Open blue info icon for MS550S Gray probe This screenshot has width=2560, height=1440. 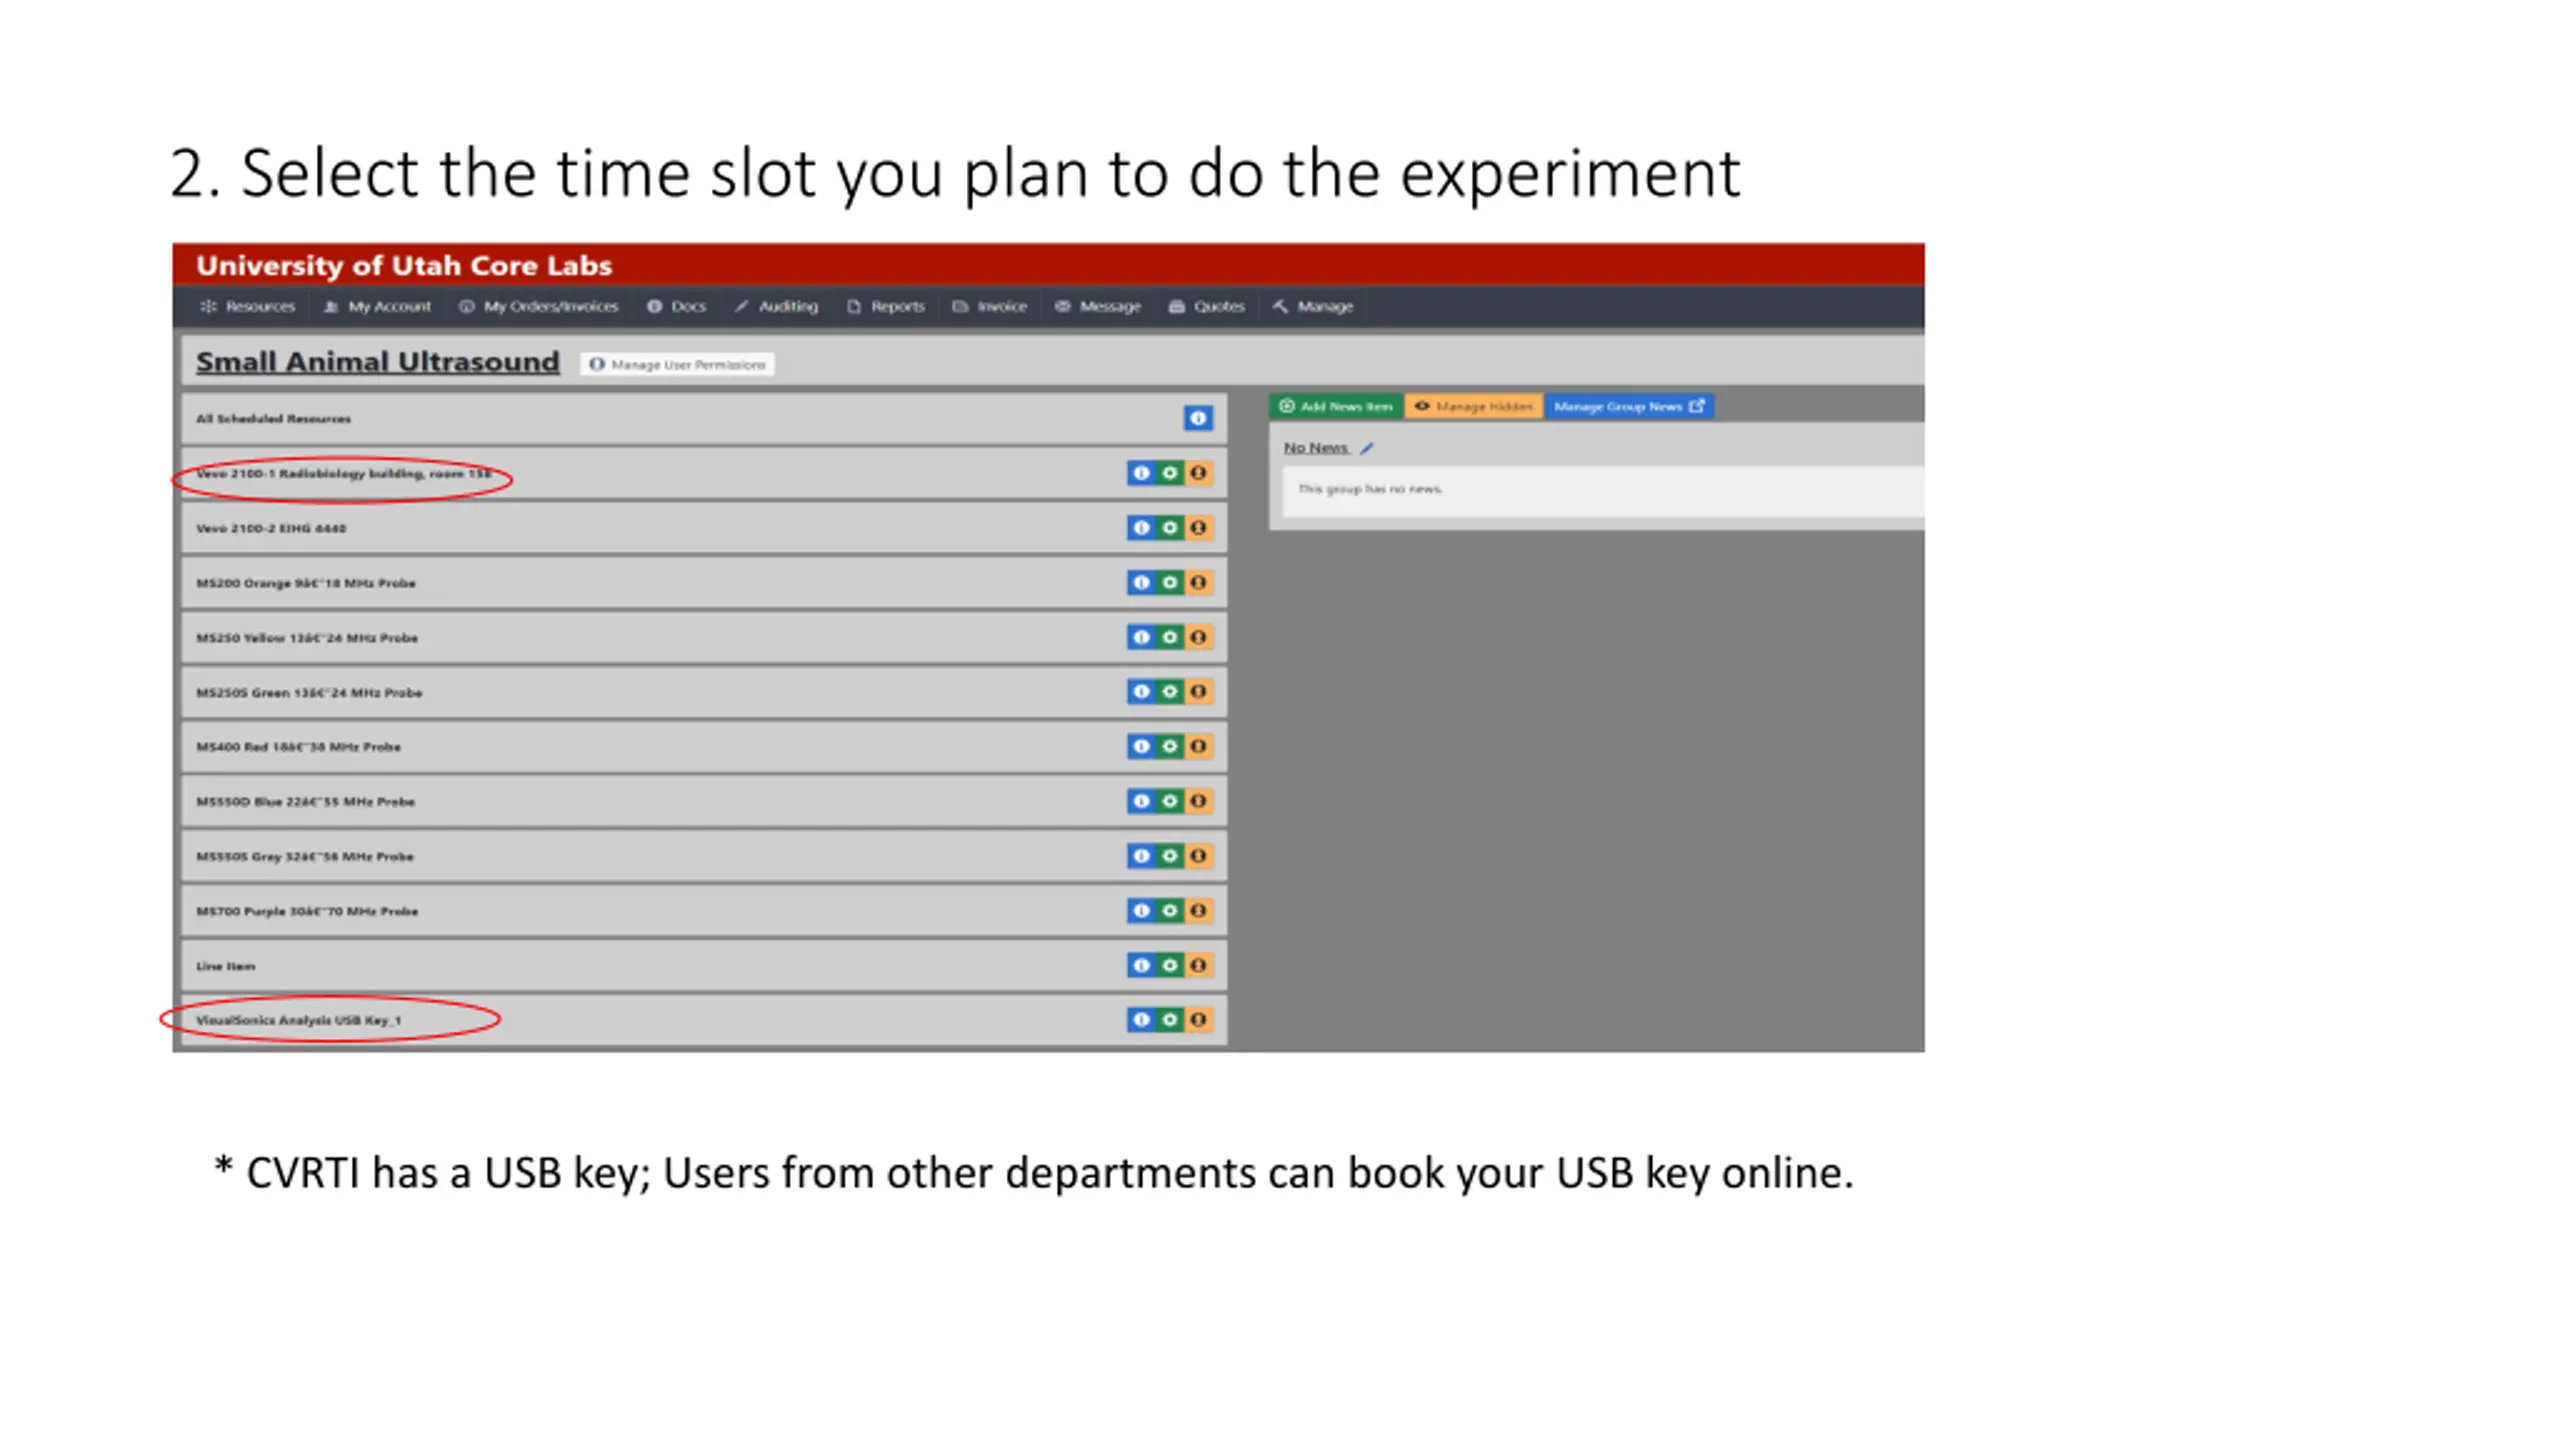coord(1141,856)
